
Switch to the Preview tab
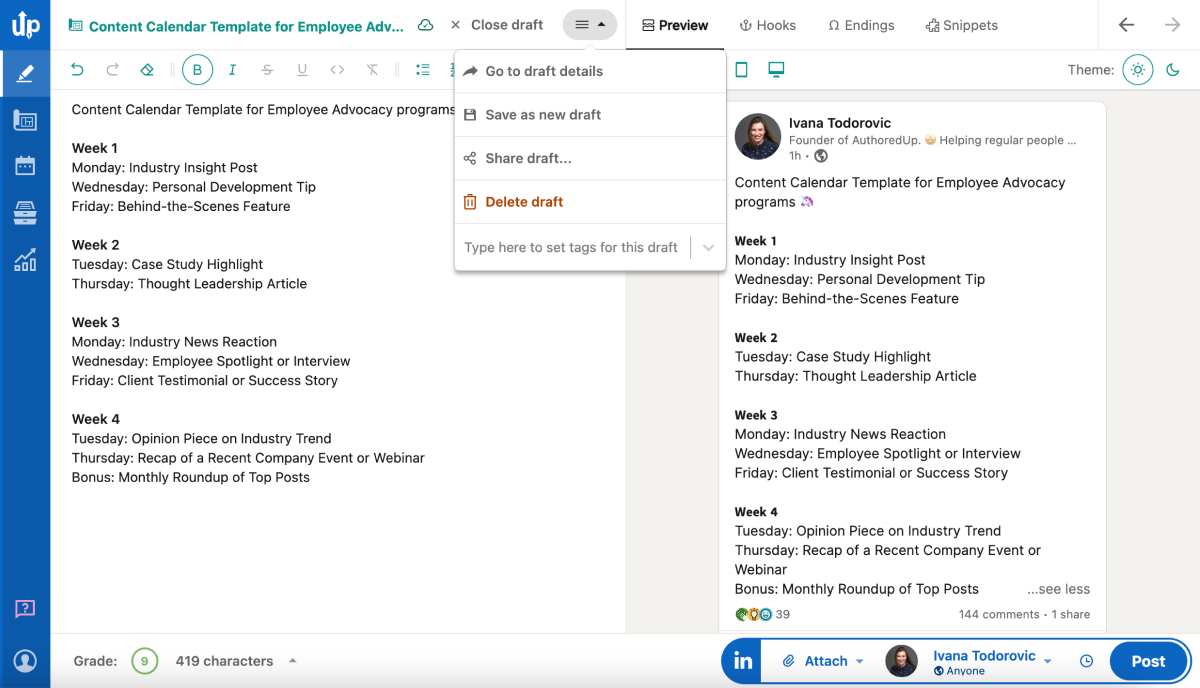pyautogui.click(x=674, y=25)
